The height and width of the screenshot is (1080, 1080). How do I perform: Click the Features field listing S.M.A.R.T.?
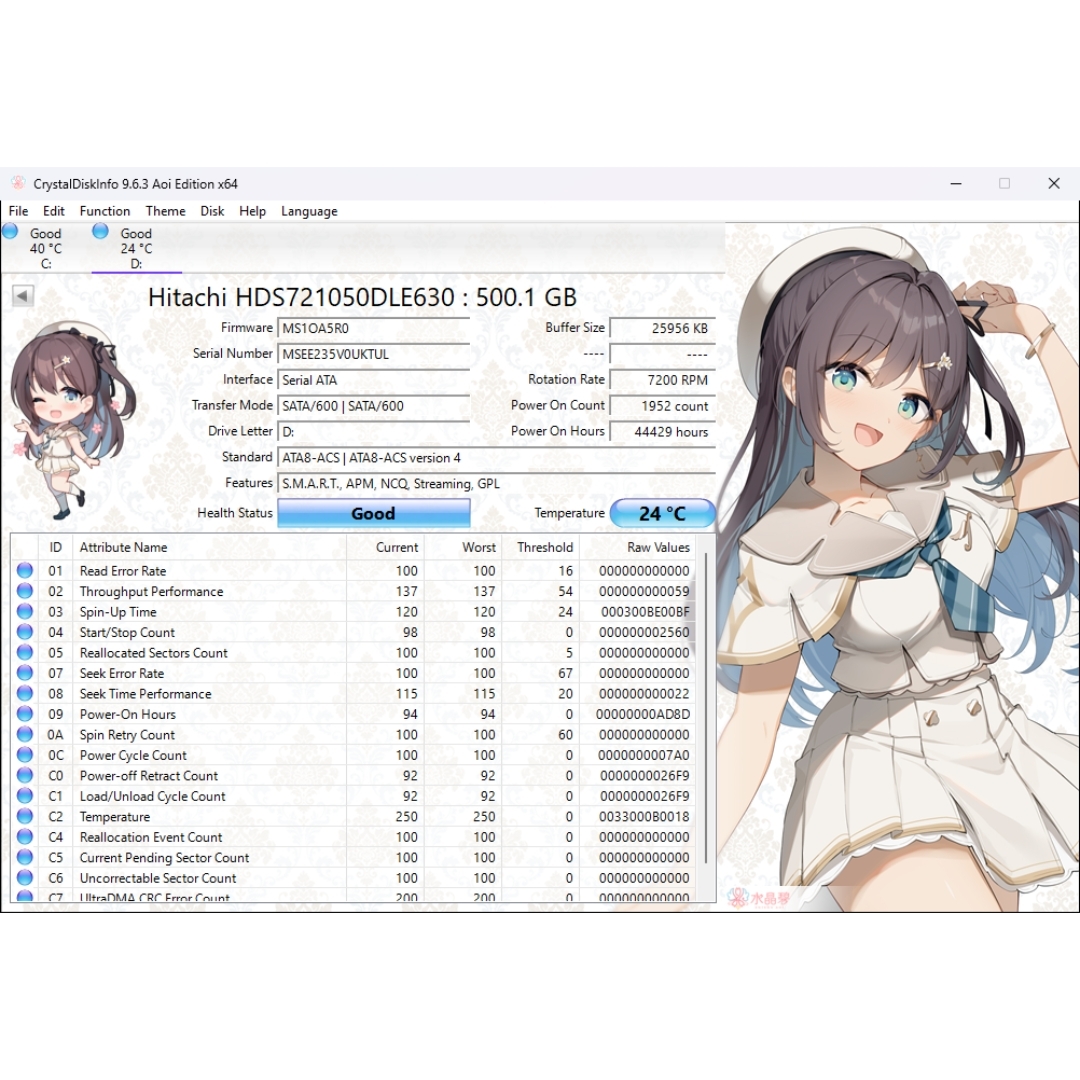(x=496, y=484)
